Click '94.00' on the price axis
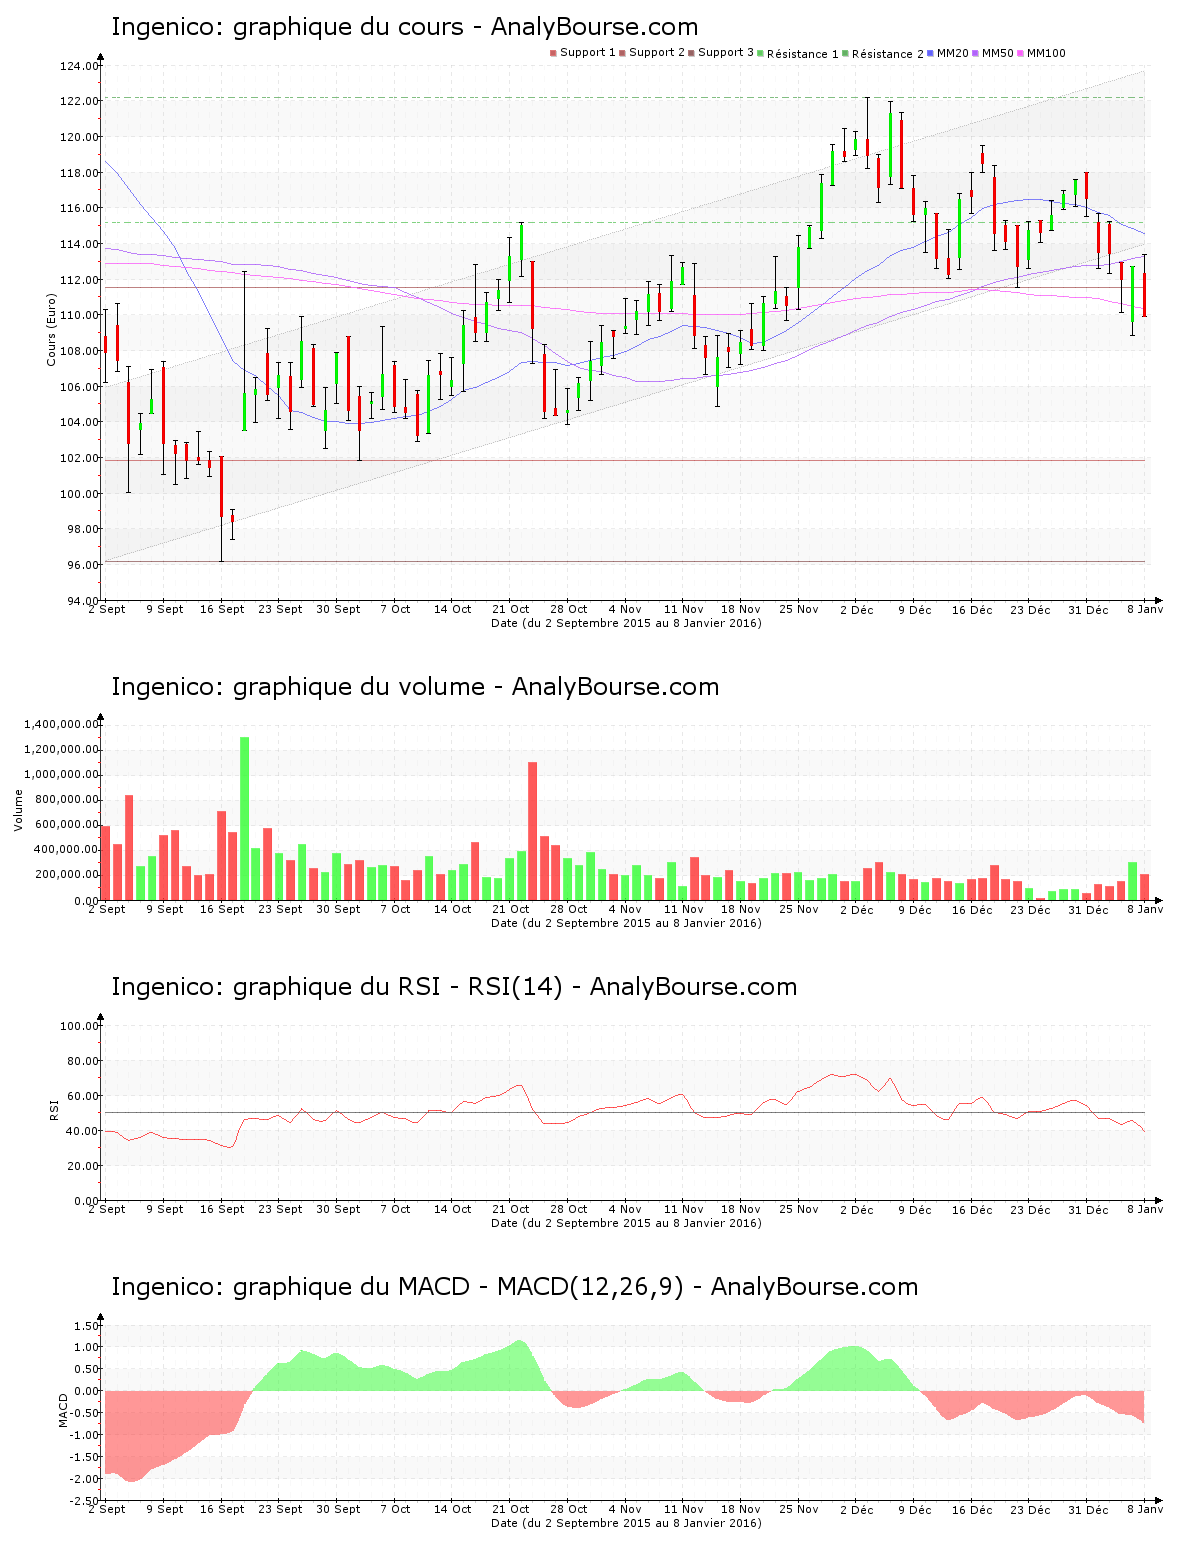Viewport: 1200px width, 1550px height. (x=82, y=601)
